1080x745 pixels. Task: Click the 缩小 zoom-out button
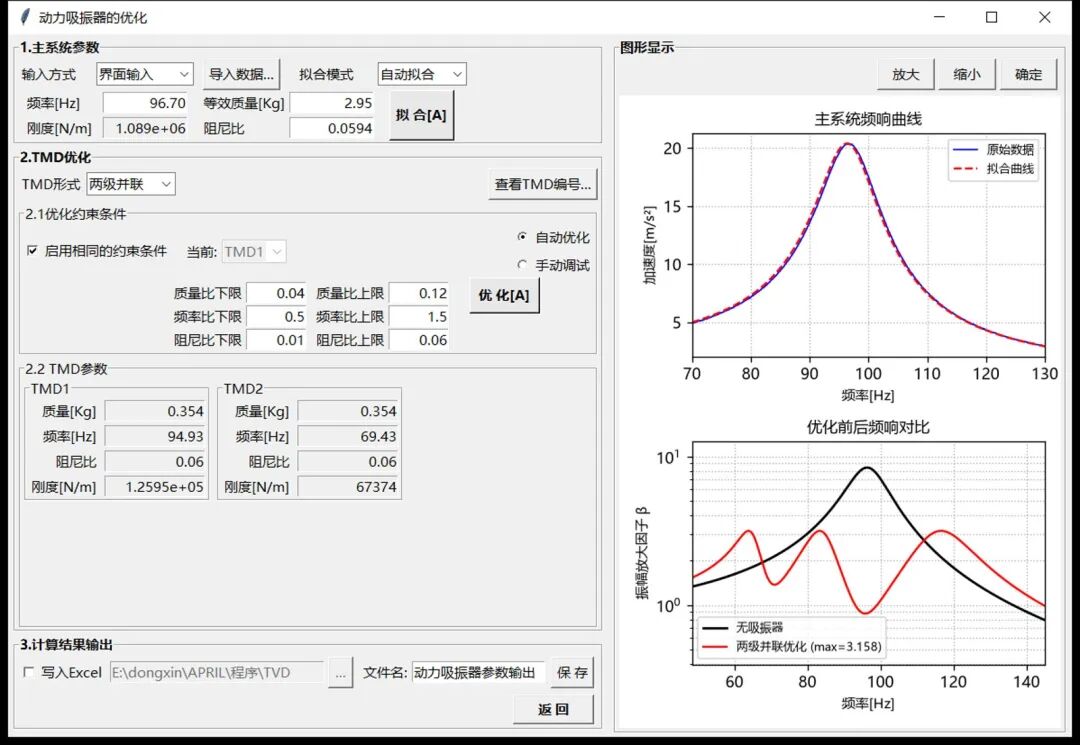(x=967, y=74)
